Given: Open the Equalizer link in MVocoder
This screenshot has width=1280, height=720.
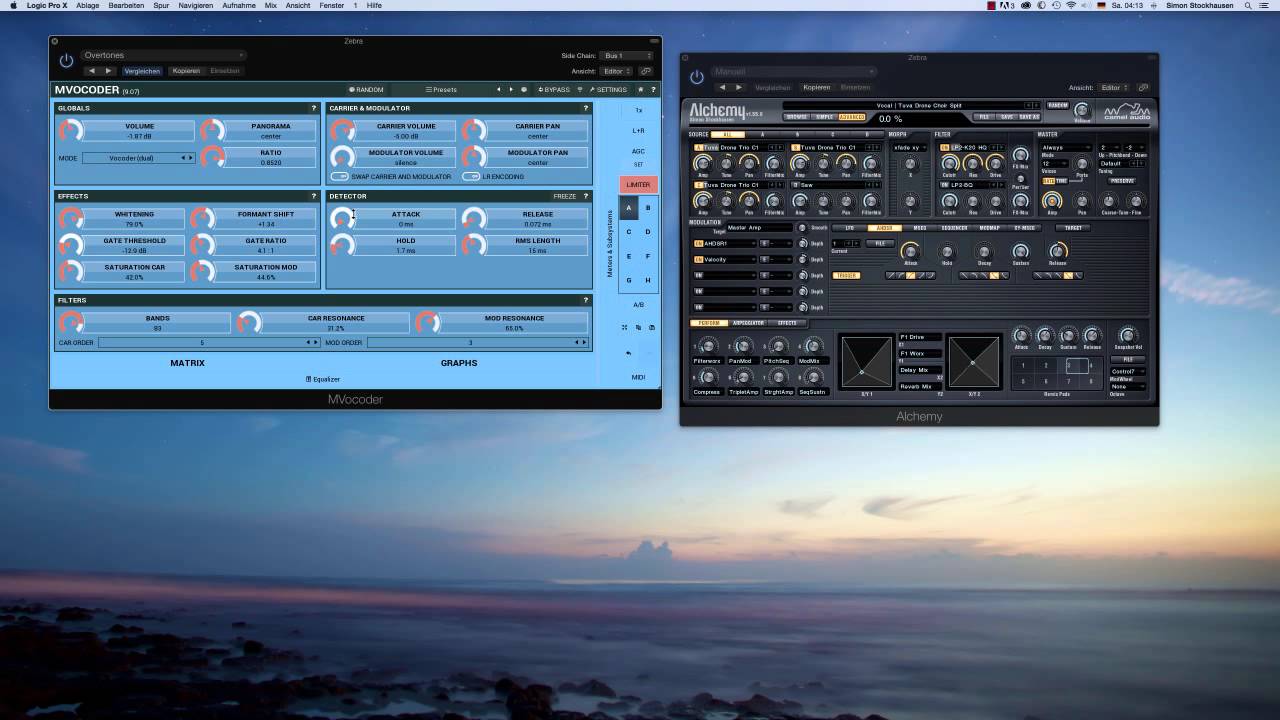Looking at the screenshot, I should 323,379.
